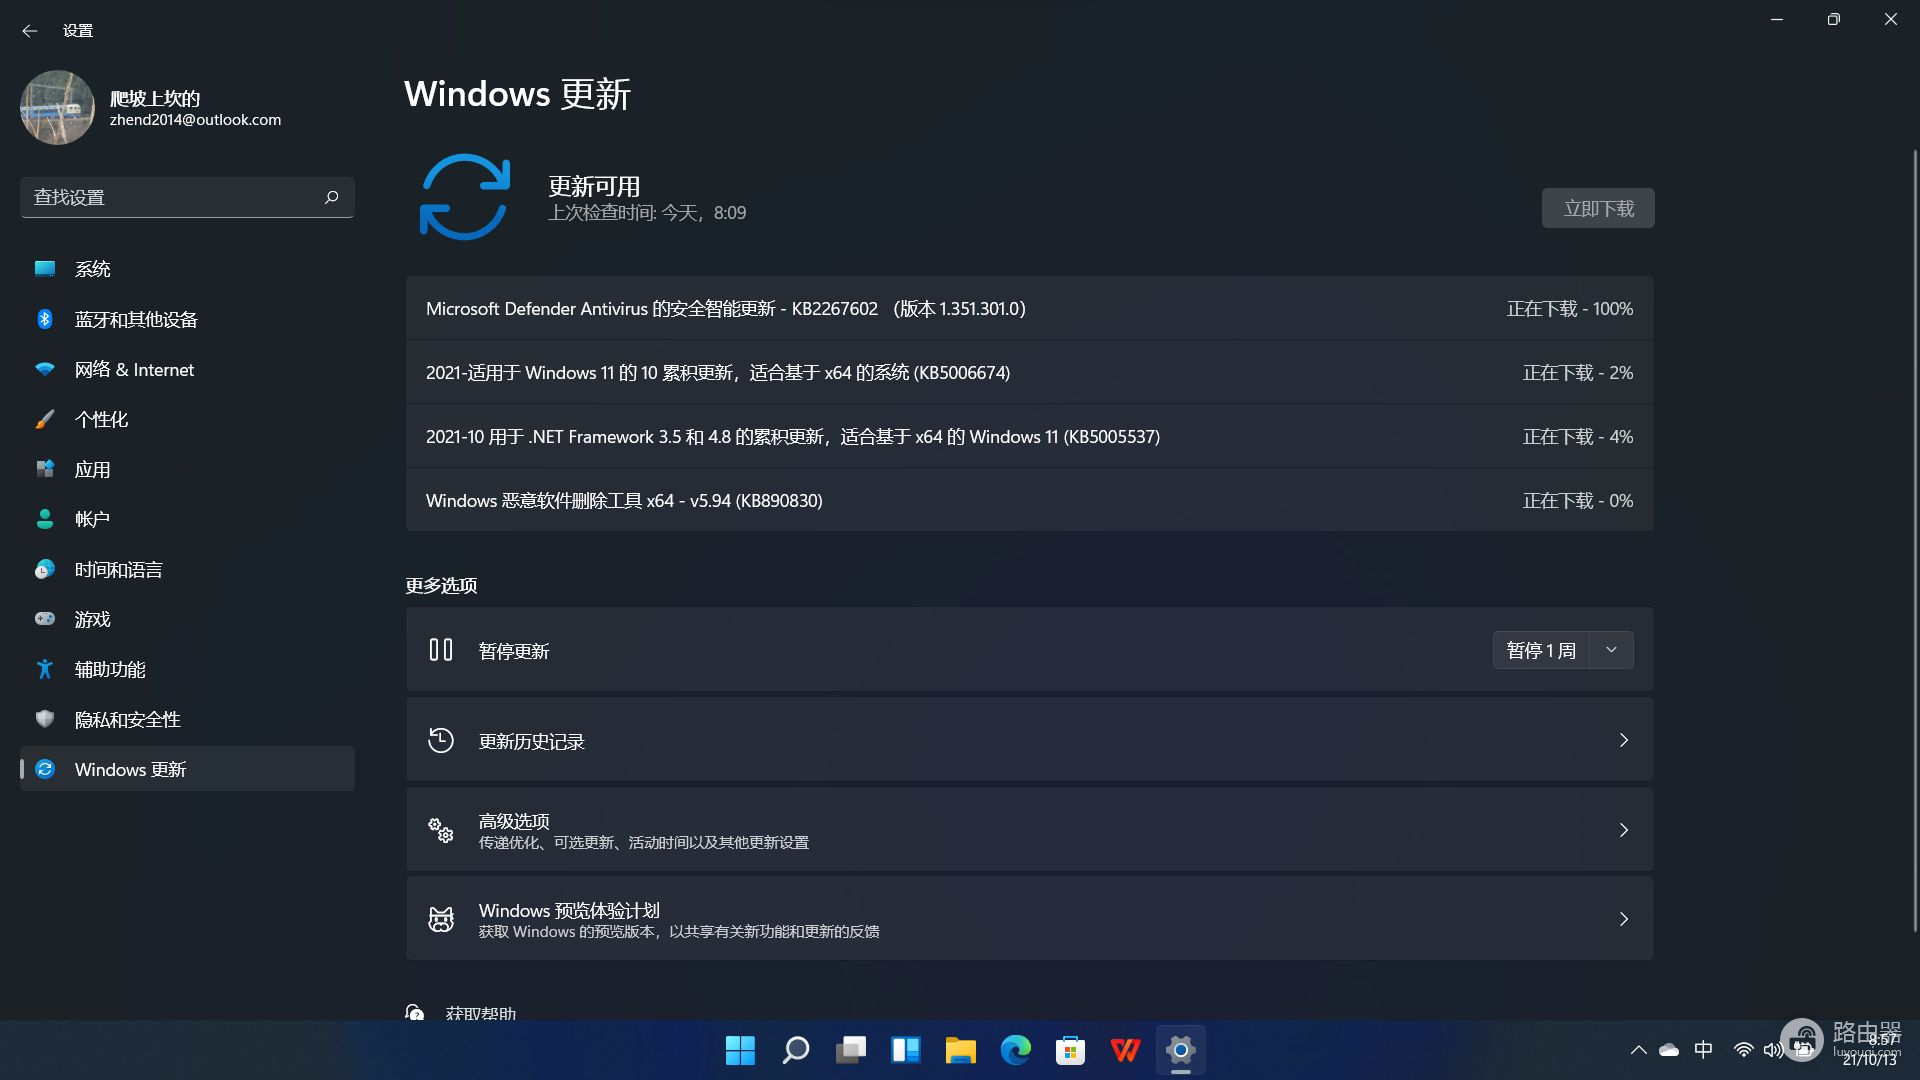Click 上次检查时间 今天 8:09 status text
The image size is (1920, 1080).
[x=647, y=213]
